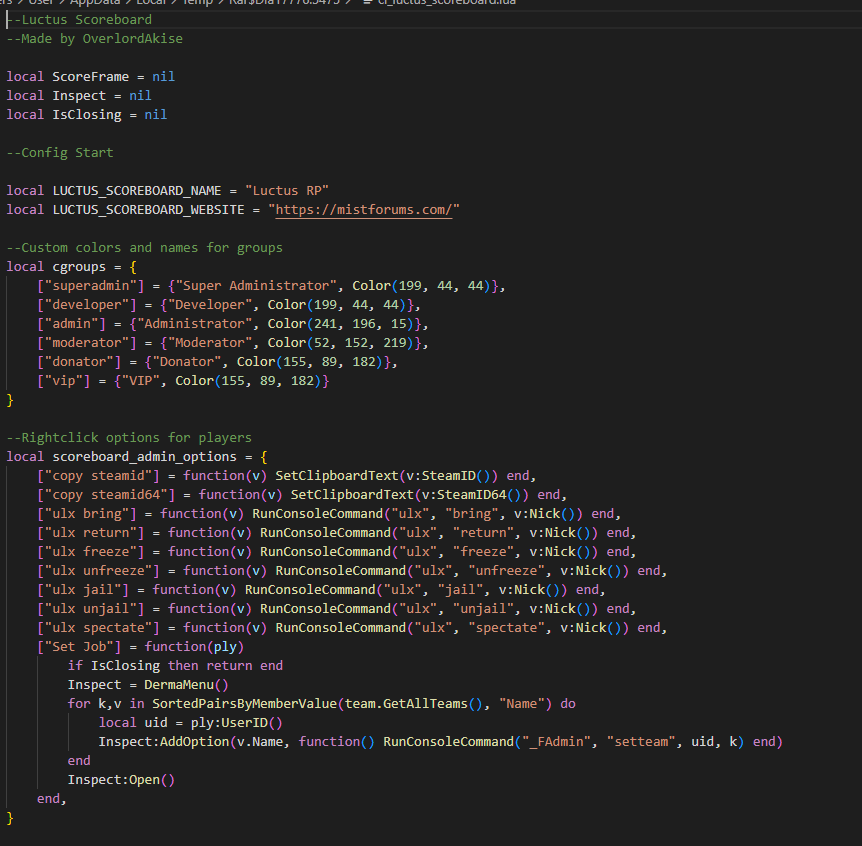Click the "--Config Start" comment
The width and height of the screenshot is (862, 846).
(60, 152)
